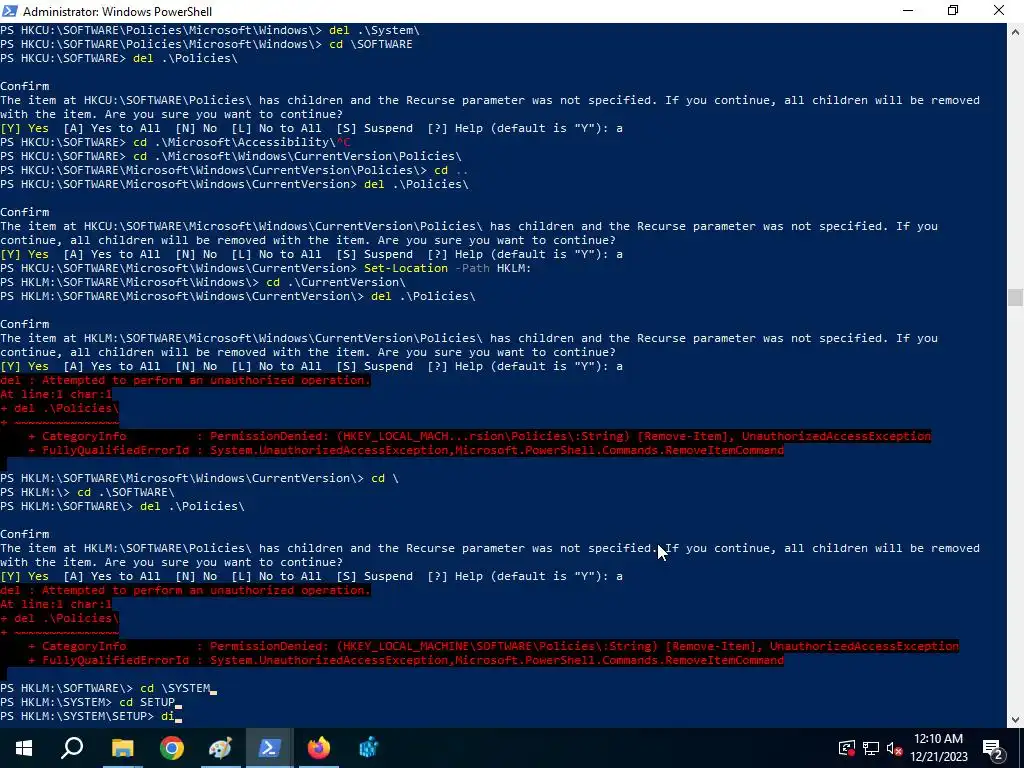Screen dimensions: 1024x768
Task: Click 'The item at HKCU:\SOFTWARE\Policies\' message line
Action: pos(490,100)
